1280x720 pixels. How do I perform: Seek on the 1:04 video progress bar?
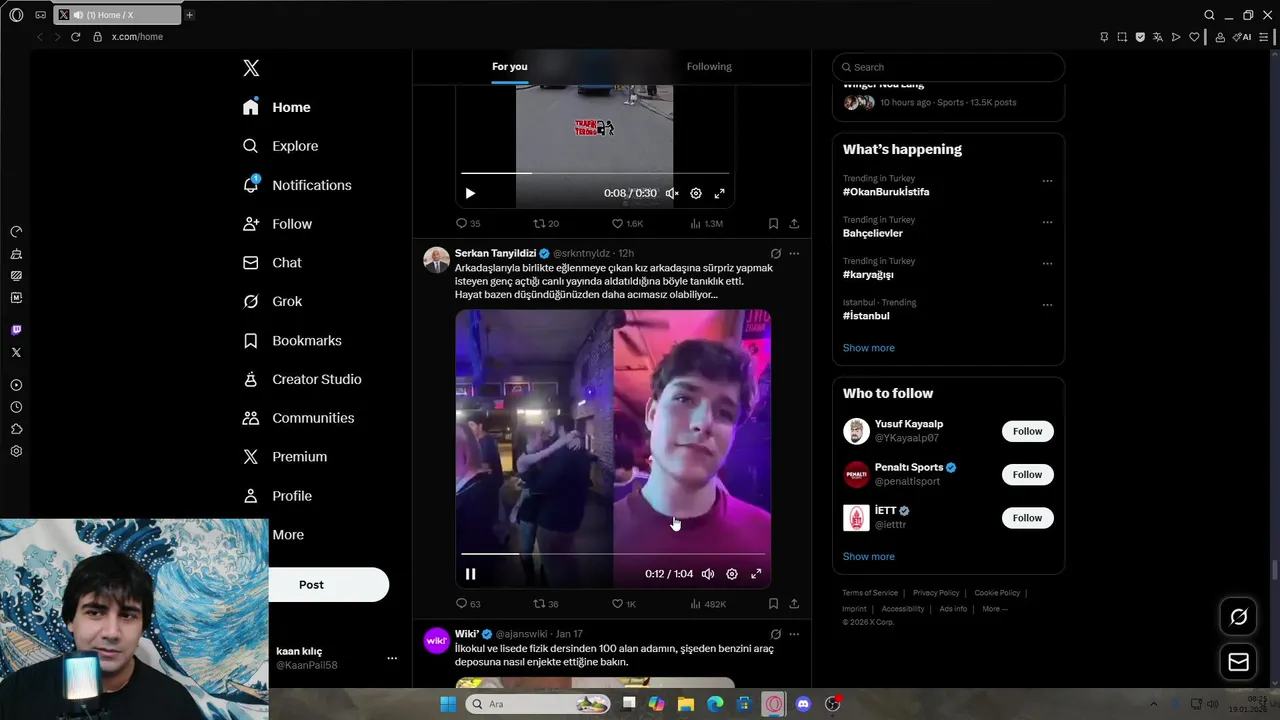click(612, 553)
